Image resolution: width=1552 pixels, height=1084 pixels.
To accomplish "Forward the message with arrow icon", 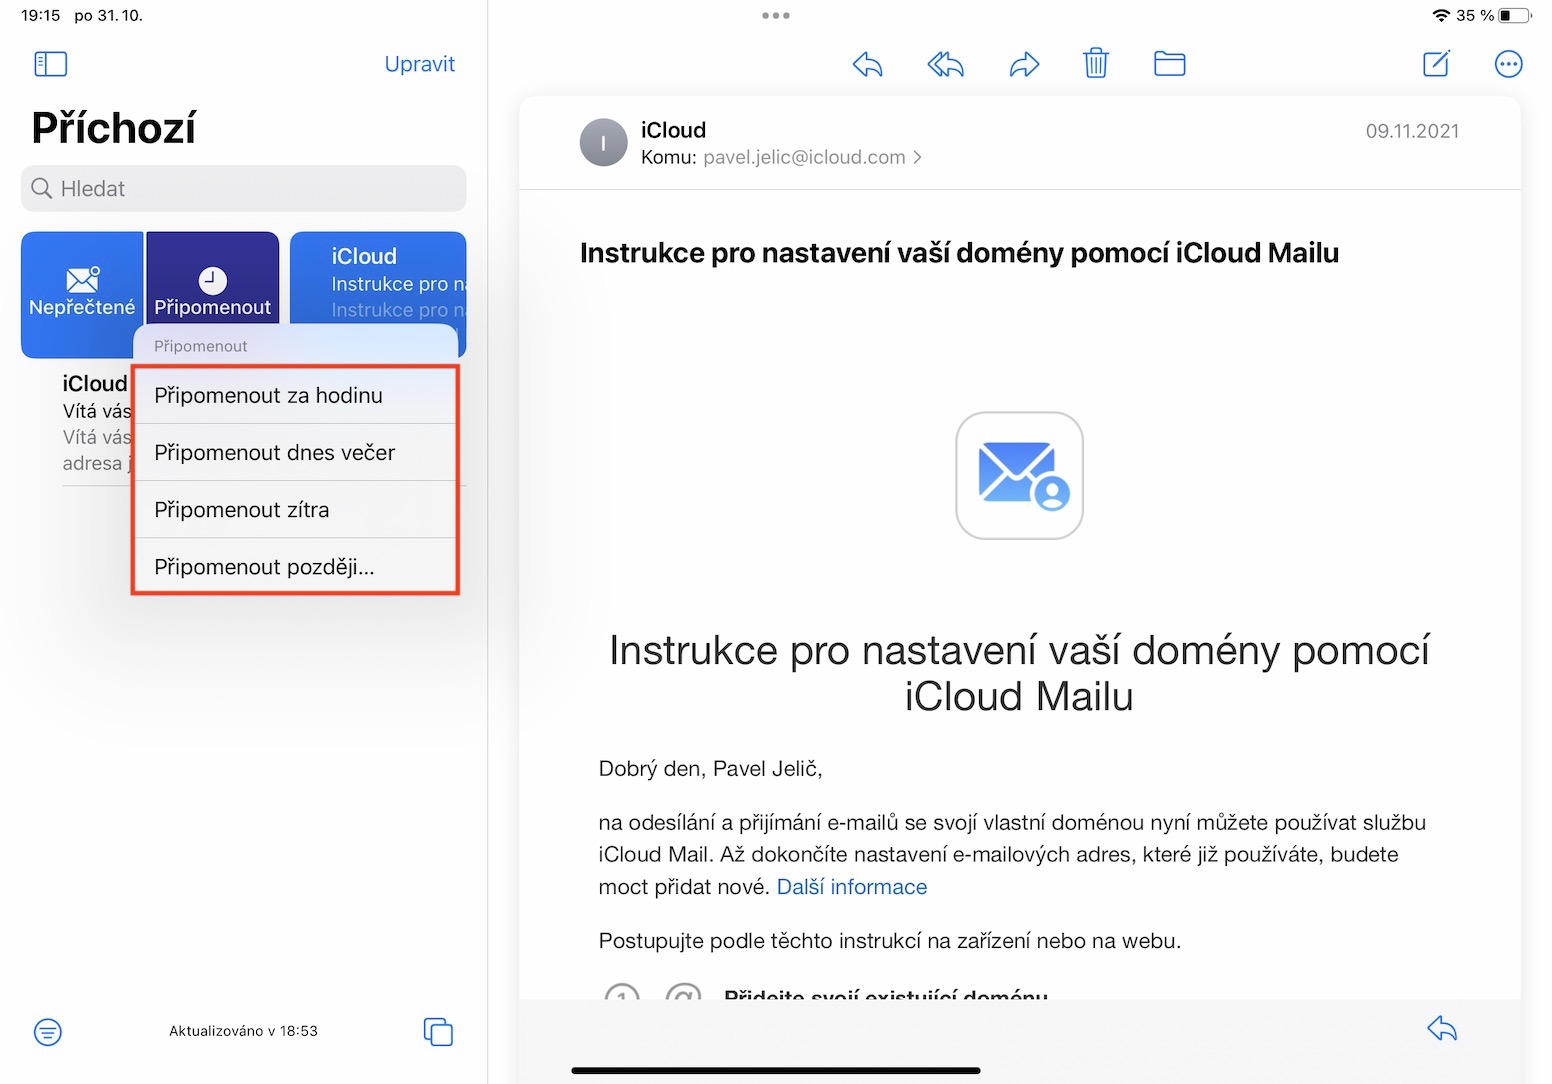I will point(1024,65).
